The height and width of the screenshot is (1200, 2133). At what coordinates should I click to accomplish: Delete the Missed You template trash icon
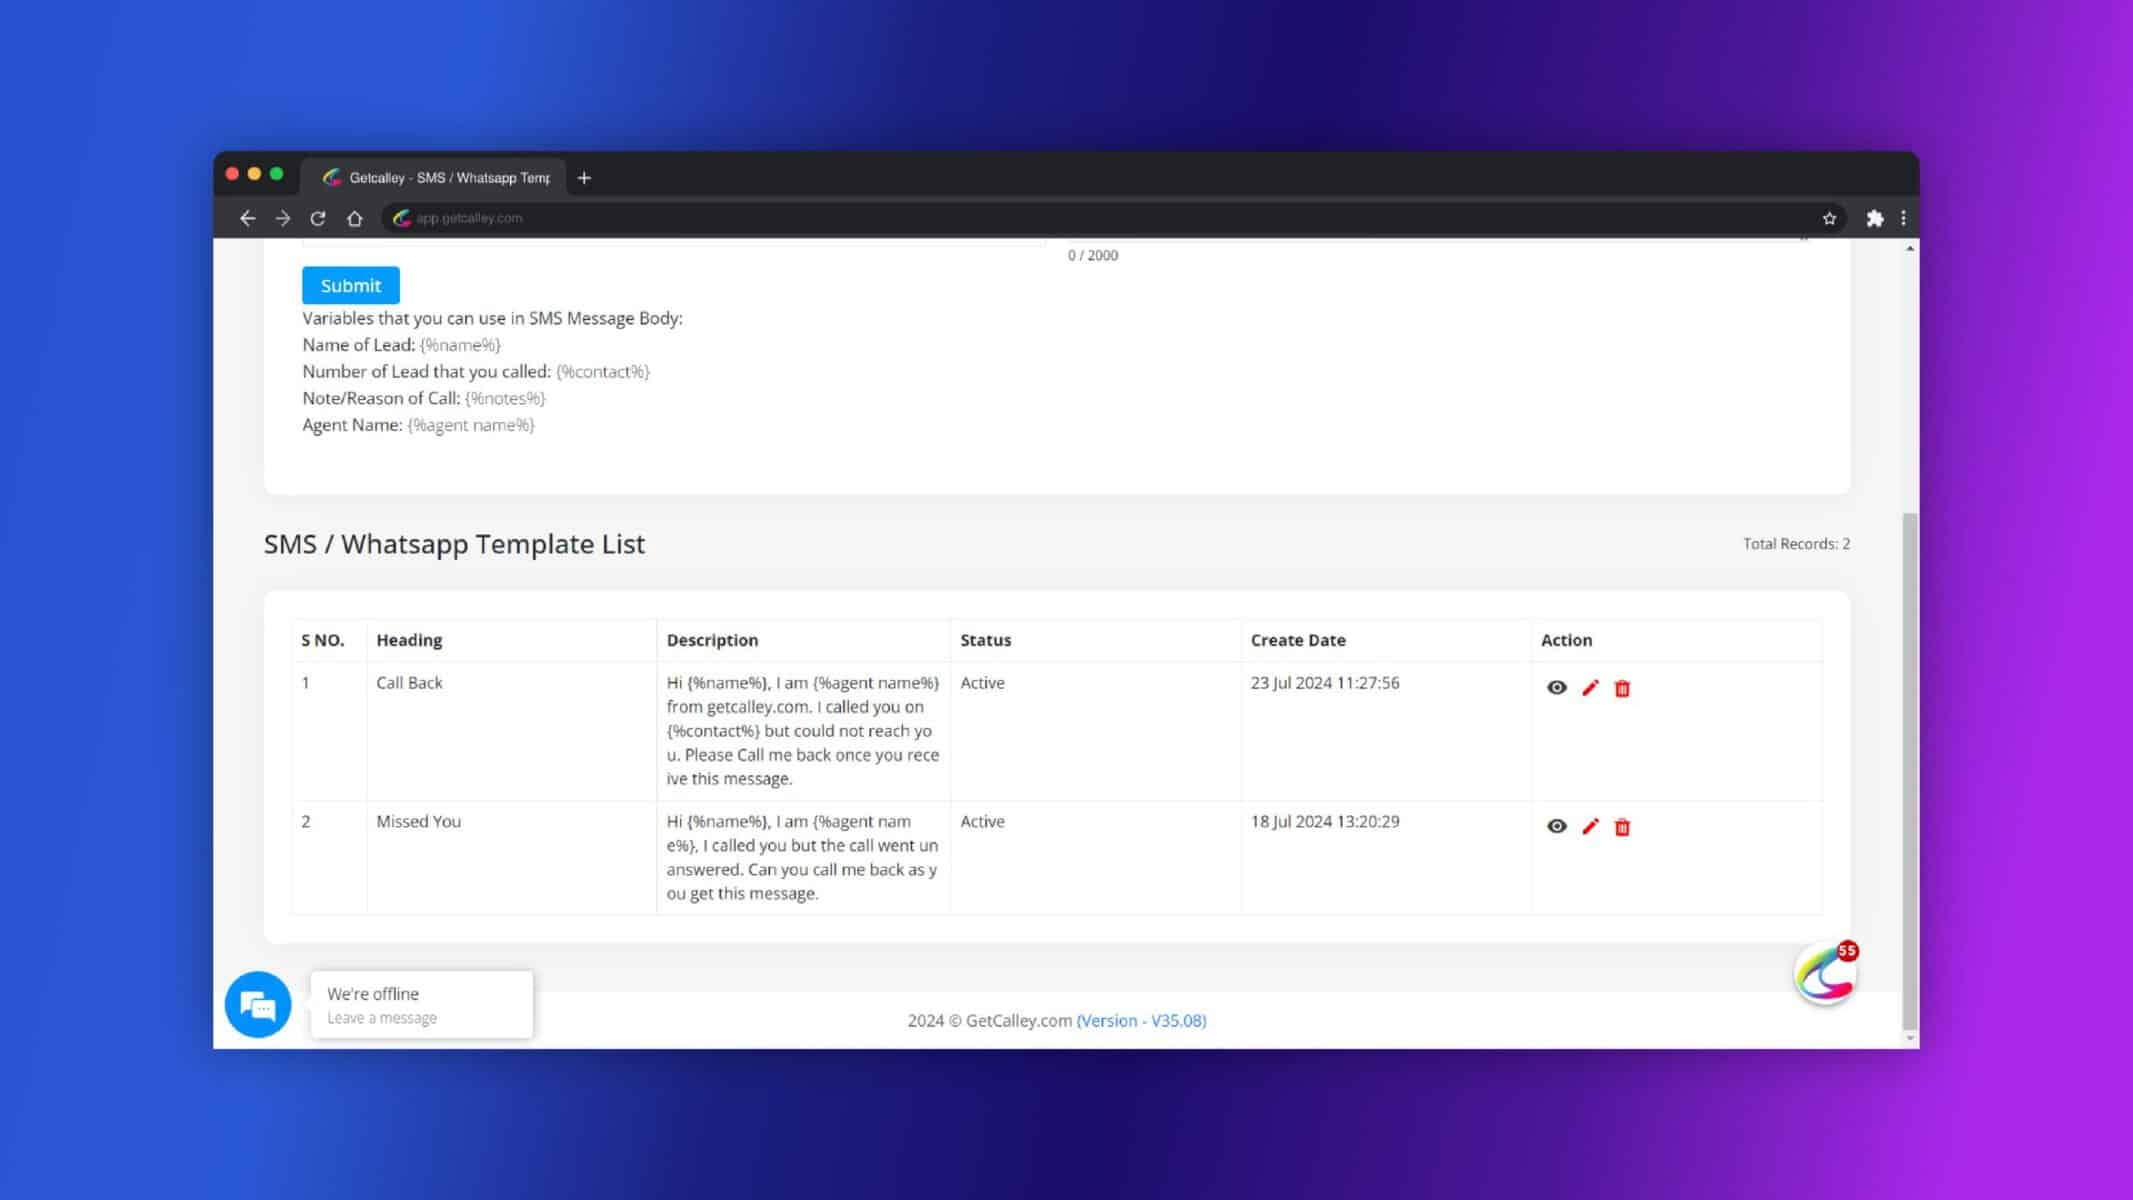(x=1622, y=827)
